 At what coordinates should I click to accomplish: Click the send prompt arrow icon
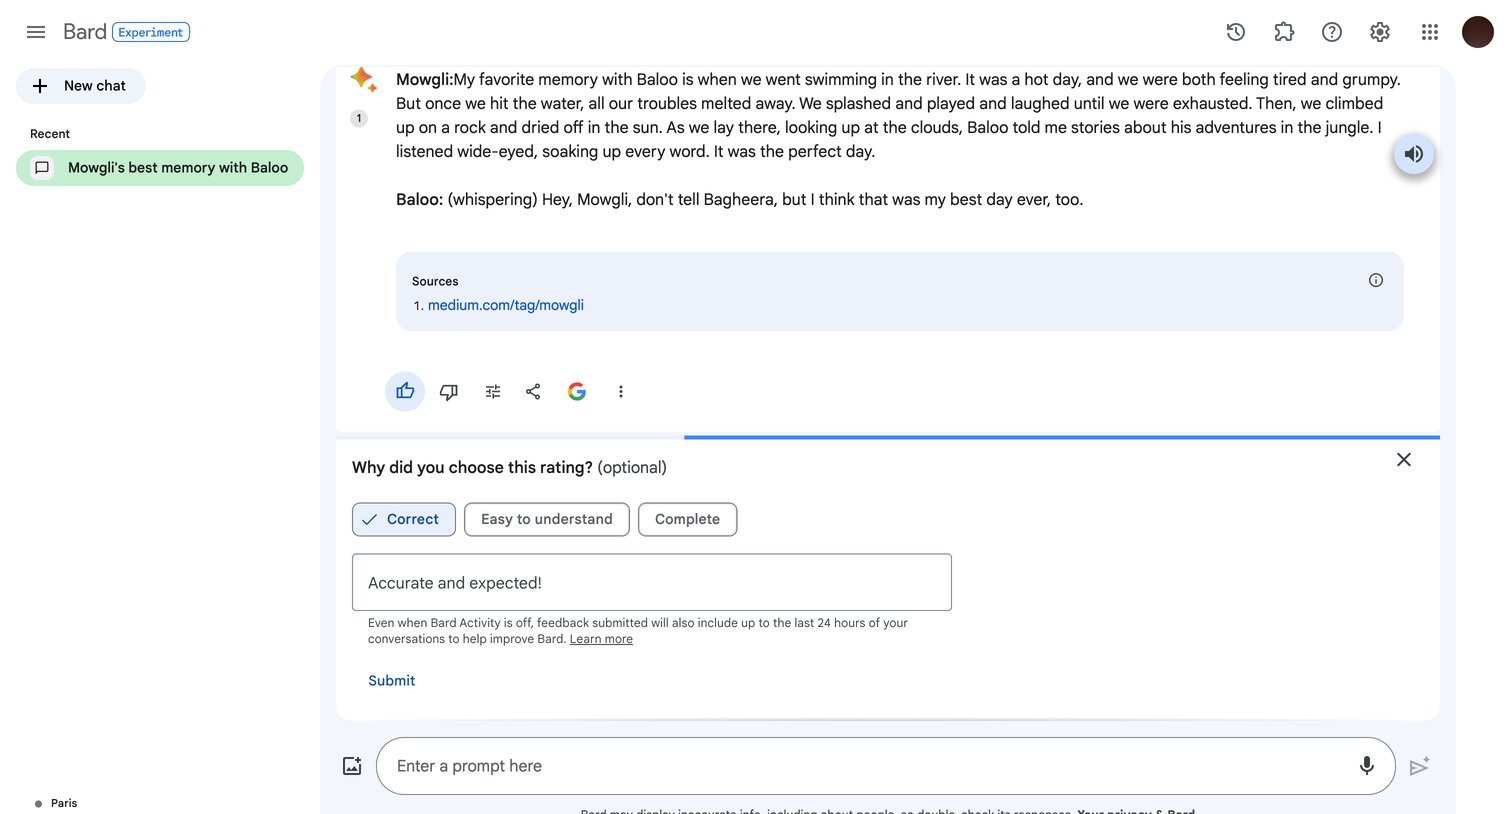(1420, 766)
